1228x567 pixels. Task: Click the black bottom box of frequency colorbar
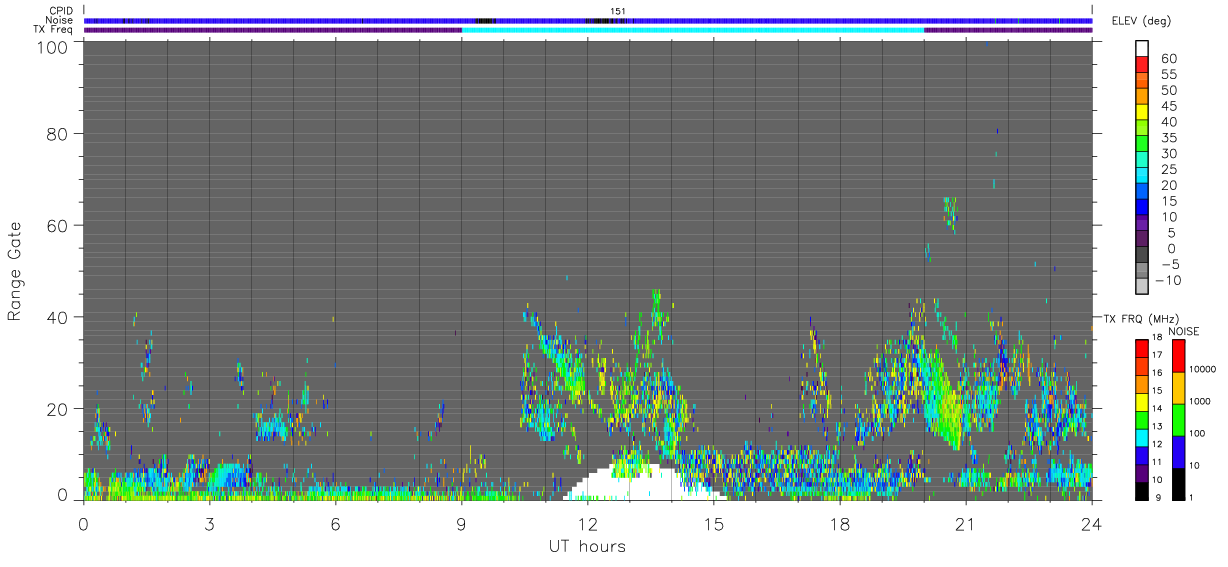point(1142,489)
